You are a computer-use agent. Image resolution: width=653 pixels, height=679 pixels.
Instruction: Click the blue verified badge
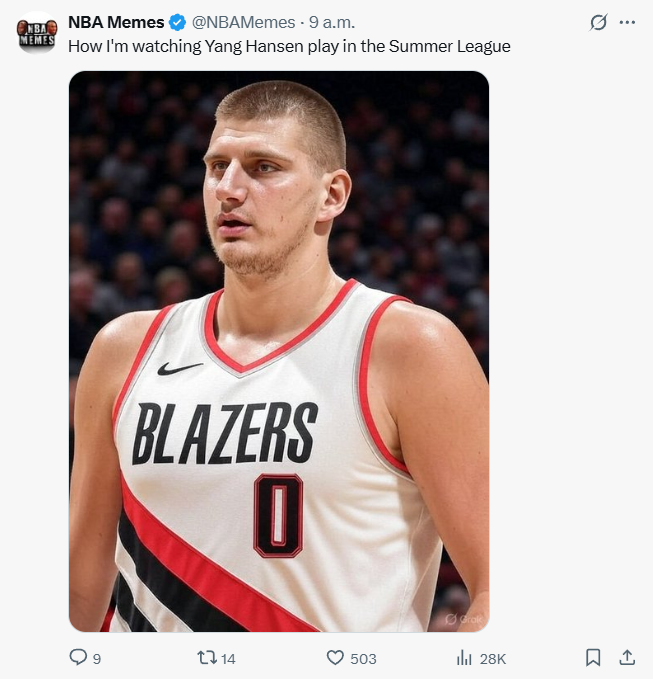click(176, 22)
